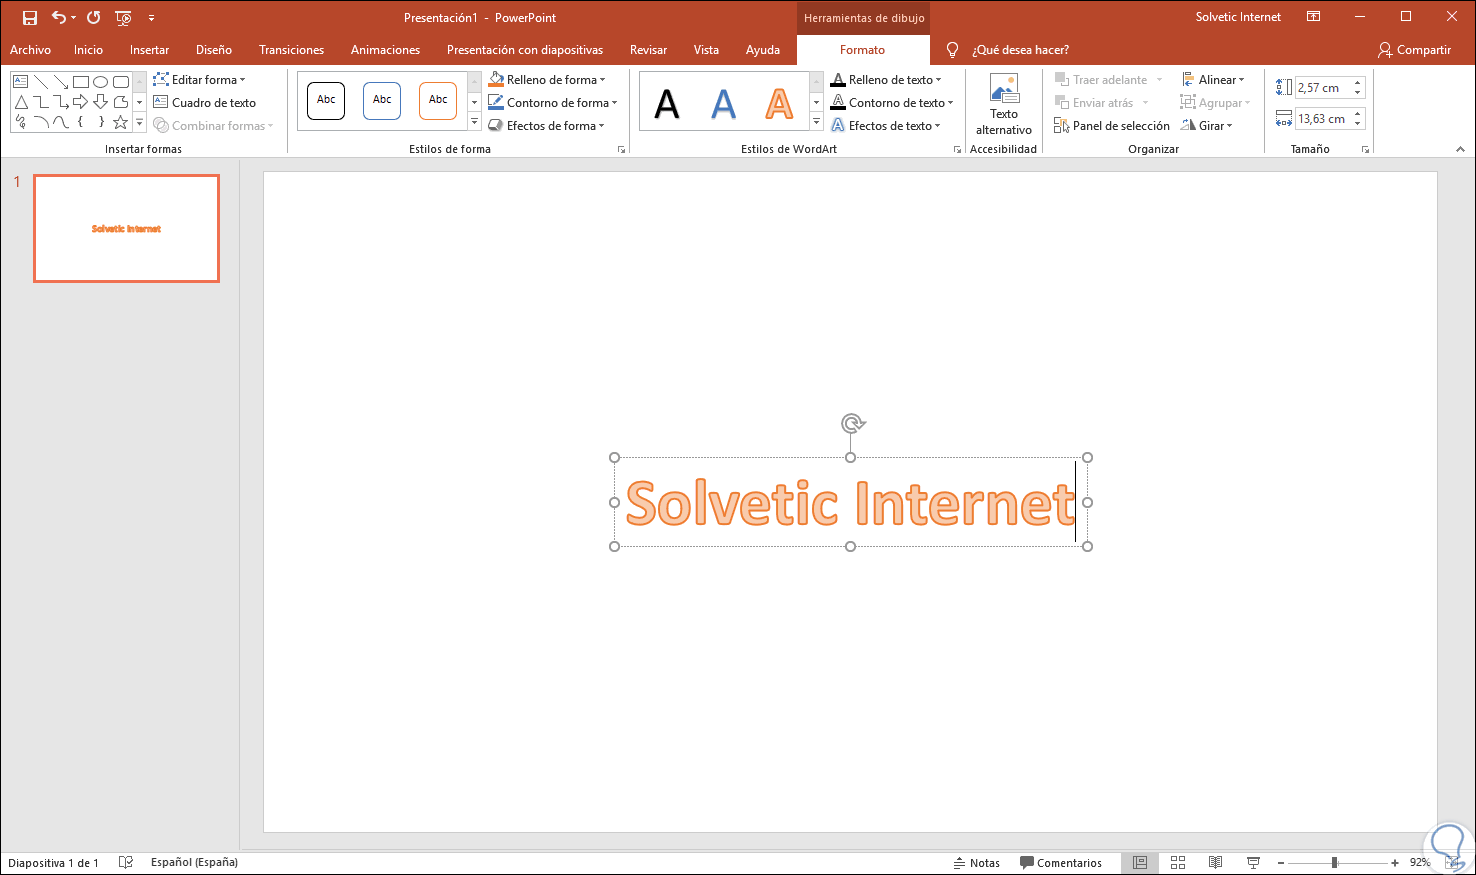Switch to the Insertar tab
The width and height of the screenshot is (1476, 875).
[x=149, y=50]
